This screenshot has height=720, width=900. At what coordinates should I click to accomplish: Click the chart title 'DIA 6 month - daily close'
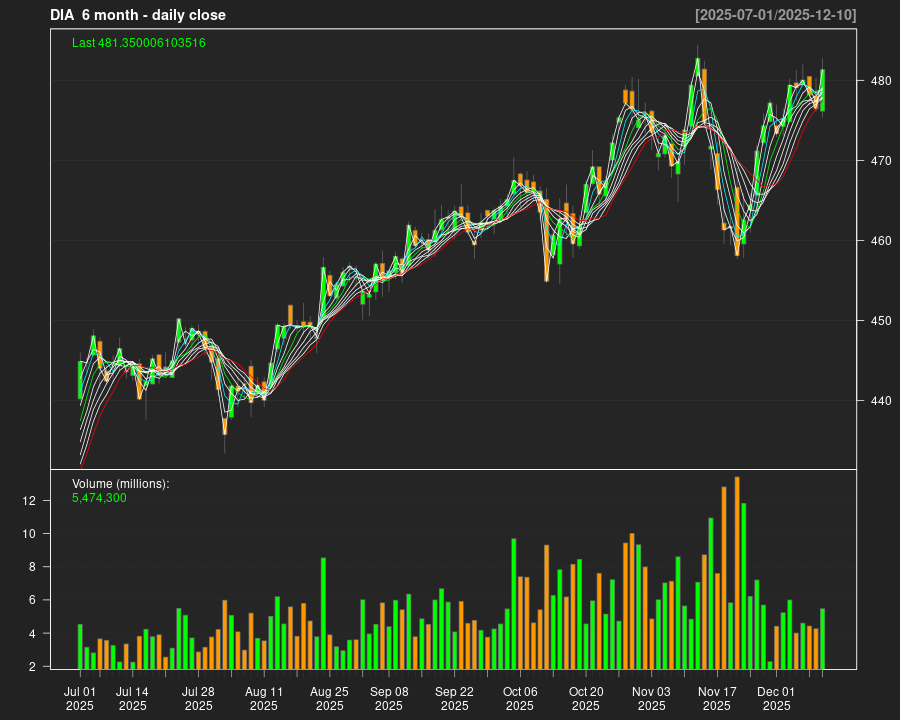[x=138, y=15]
